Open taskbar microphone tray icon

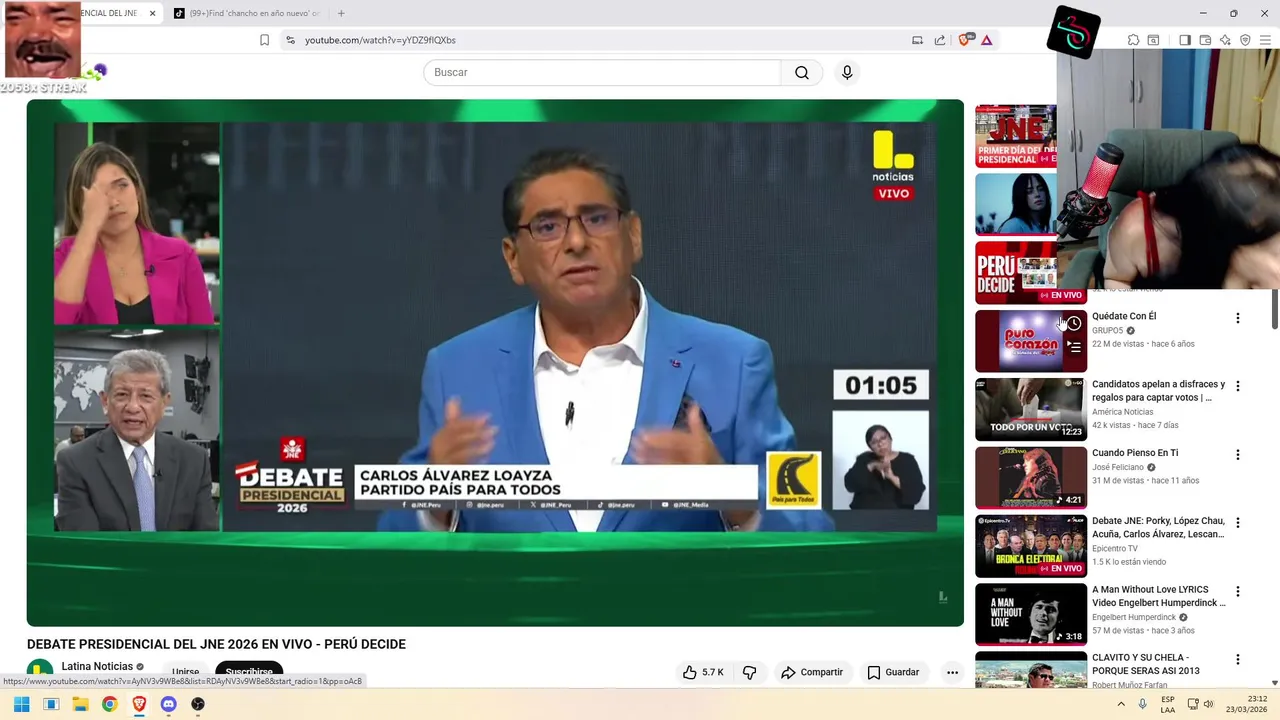click(x=1143, y=704)
